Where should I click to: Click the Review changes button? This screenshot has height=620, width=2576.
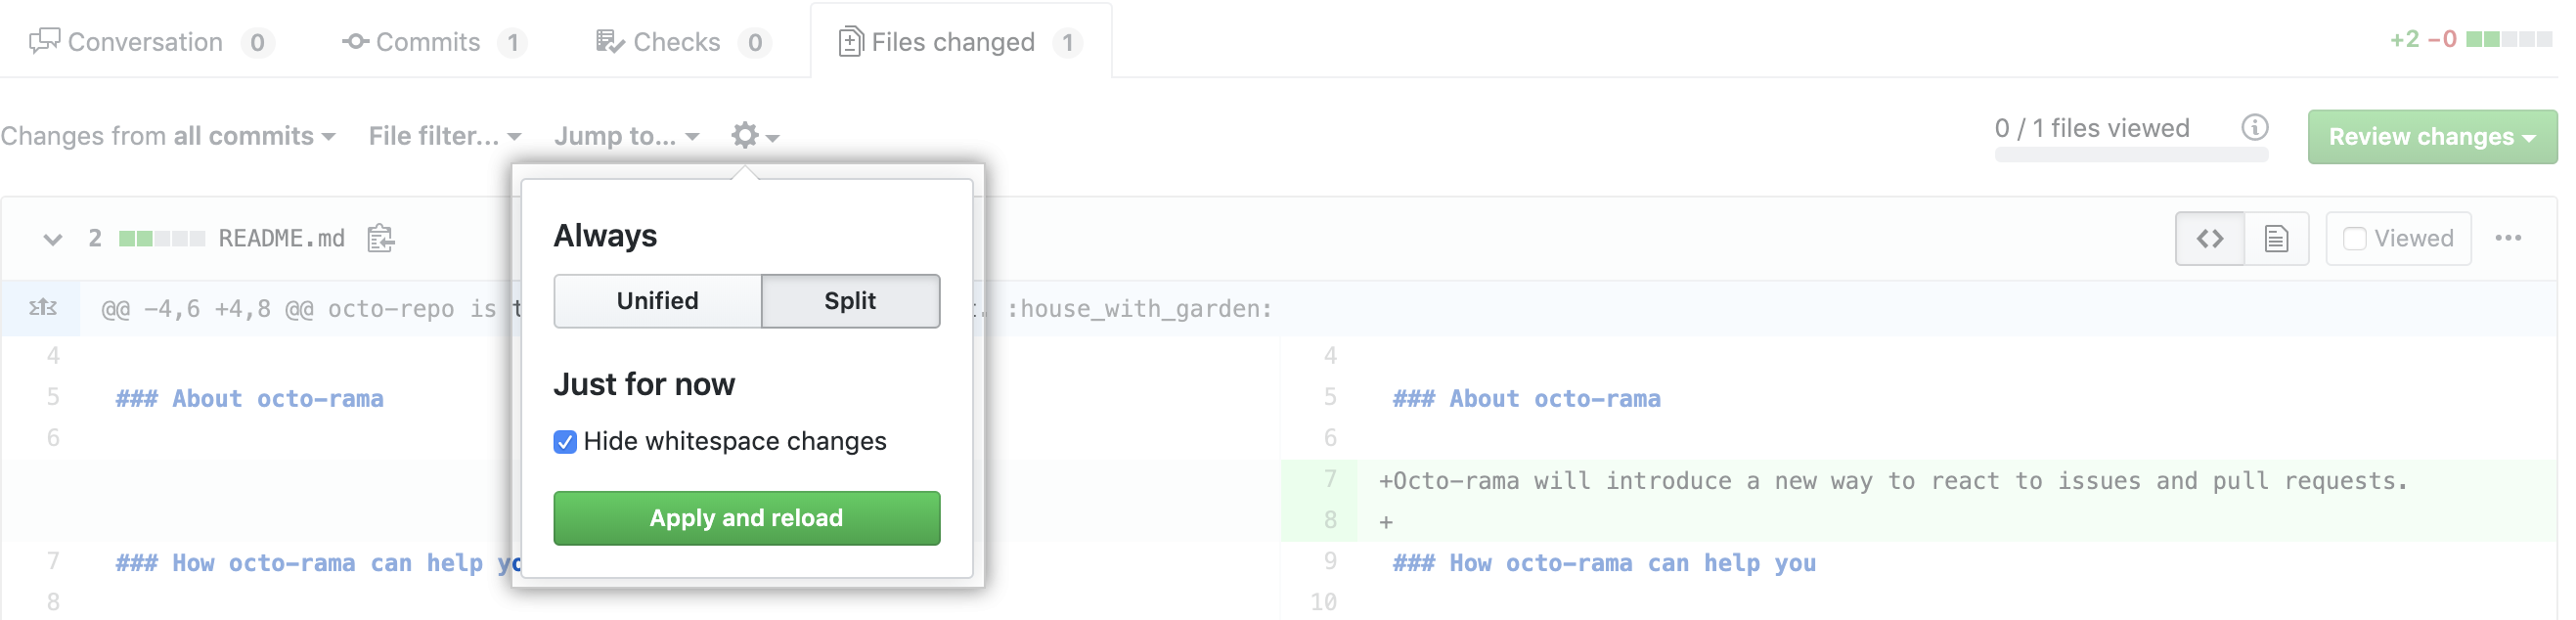point(2430,137)
